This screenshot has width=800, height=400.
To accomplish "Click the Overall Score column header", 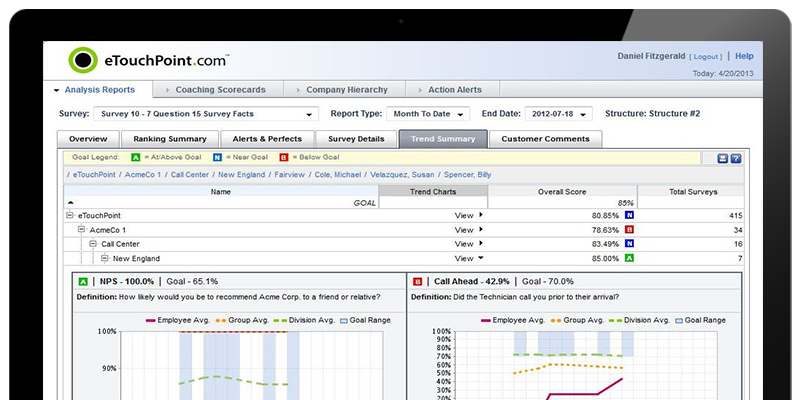I will [562, 192].
